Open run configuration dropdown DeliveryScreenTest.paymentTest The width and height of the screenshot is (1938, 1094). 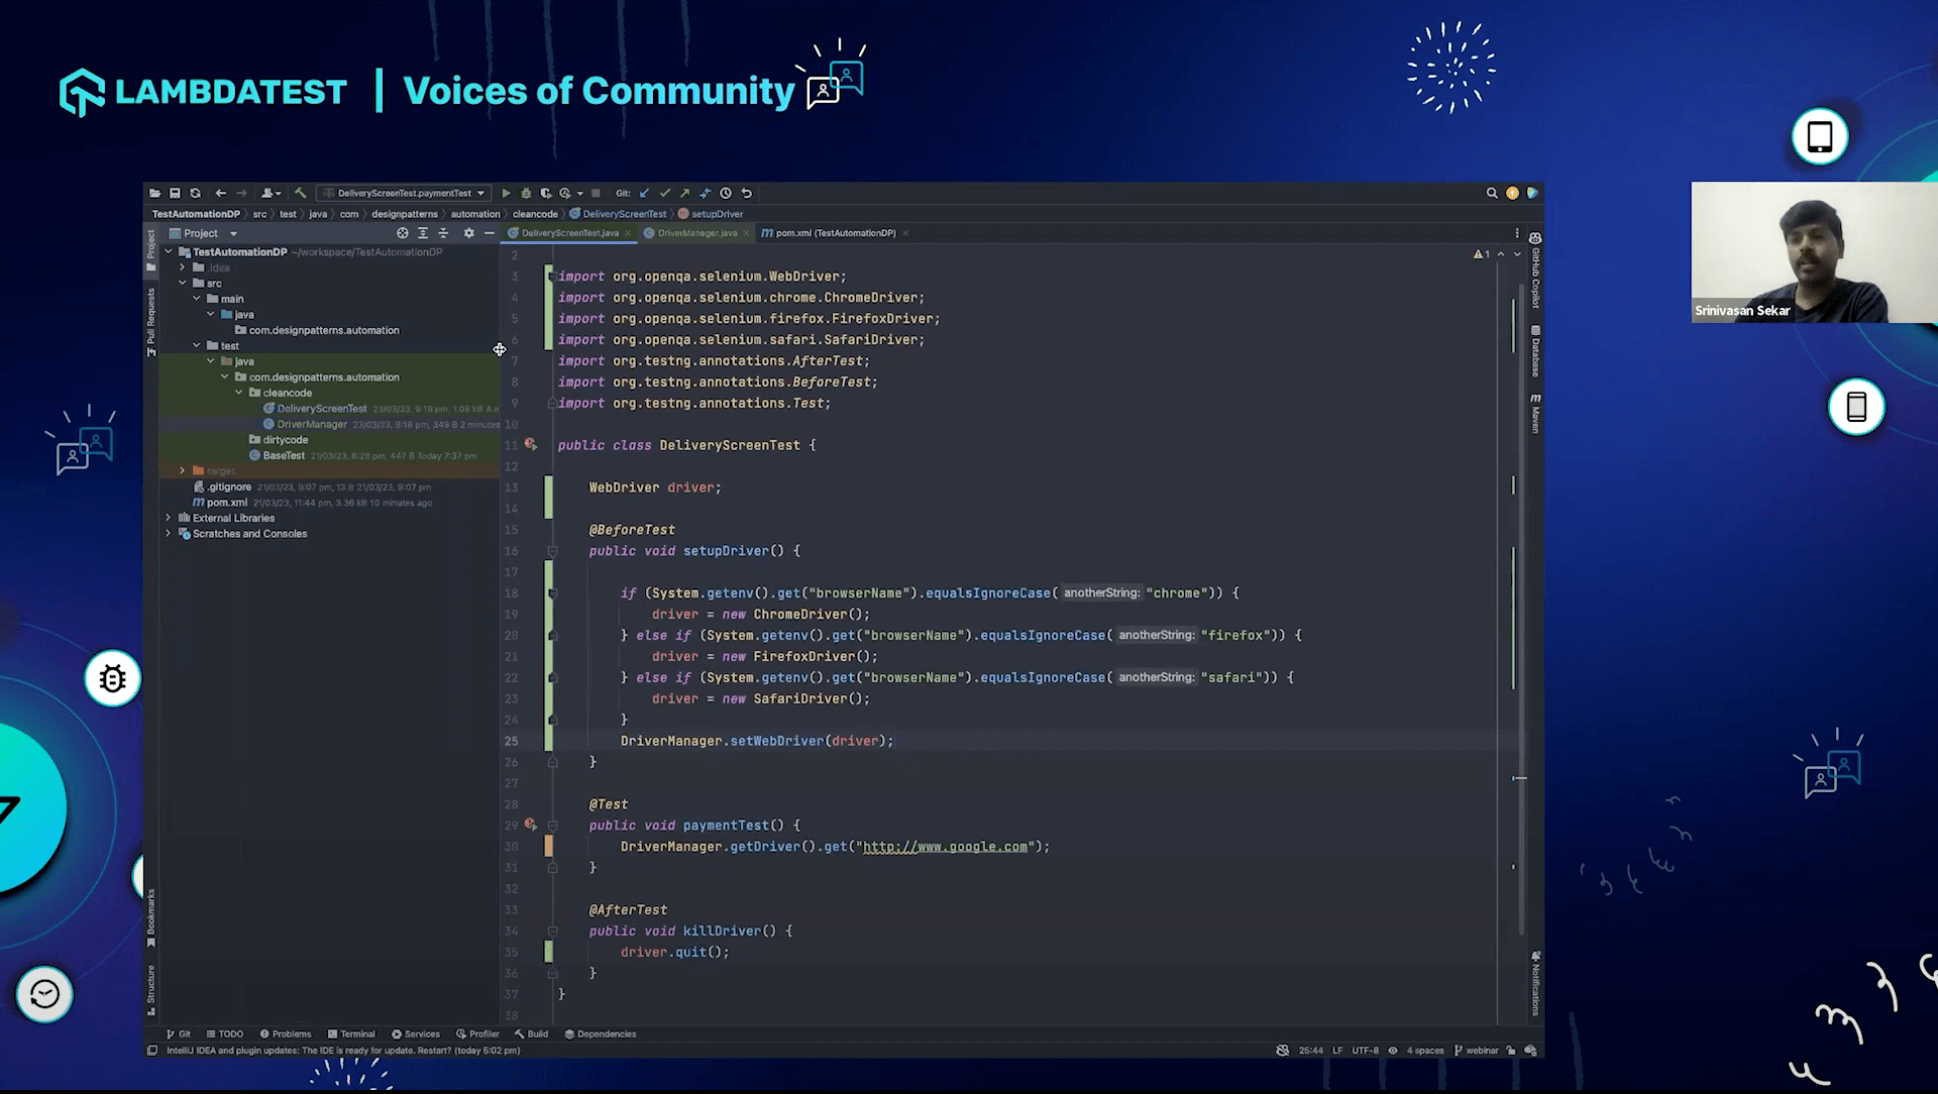404,193
